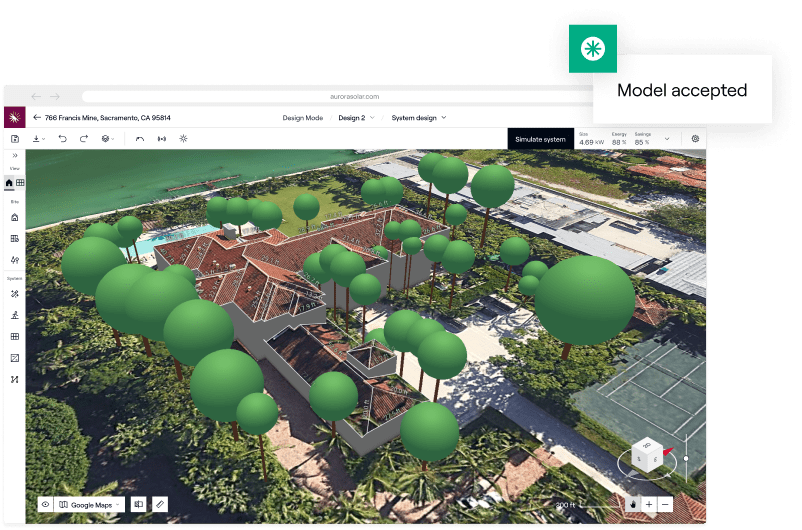
Task: Open the Google Maps imagery dropdown
Action: pos(91,505)
